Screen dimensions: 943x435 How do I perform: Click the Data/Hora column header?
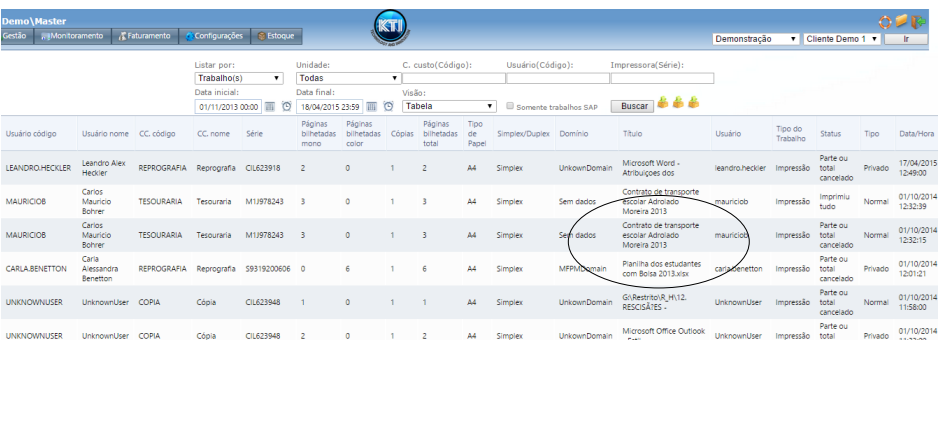coord(917,134)
